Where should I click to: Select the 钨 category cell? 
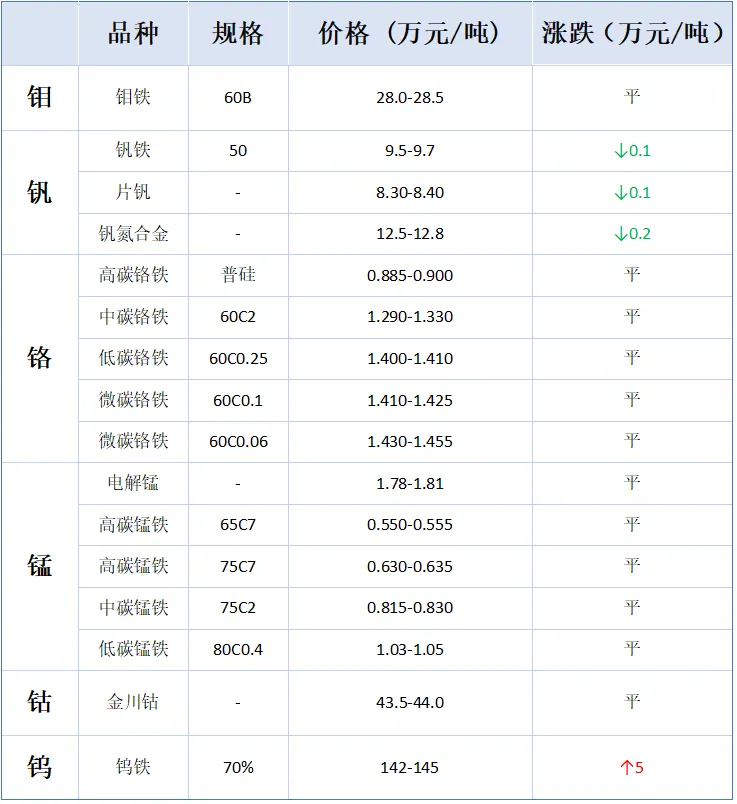click(39, 768)
